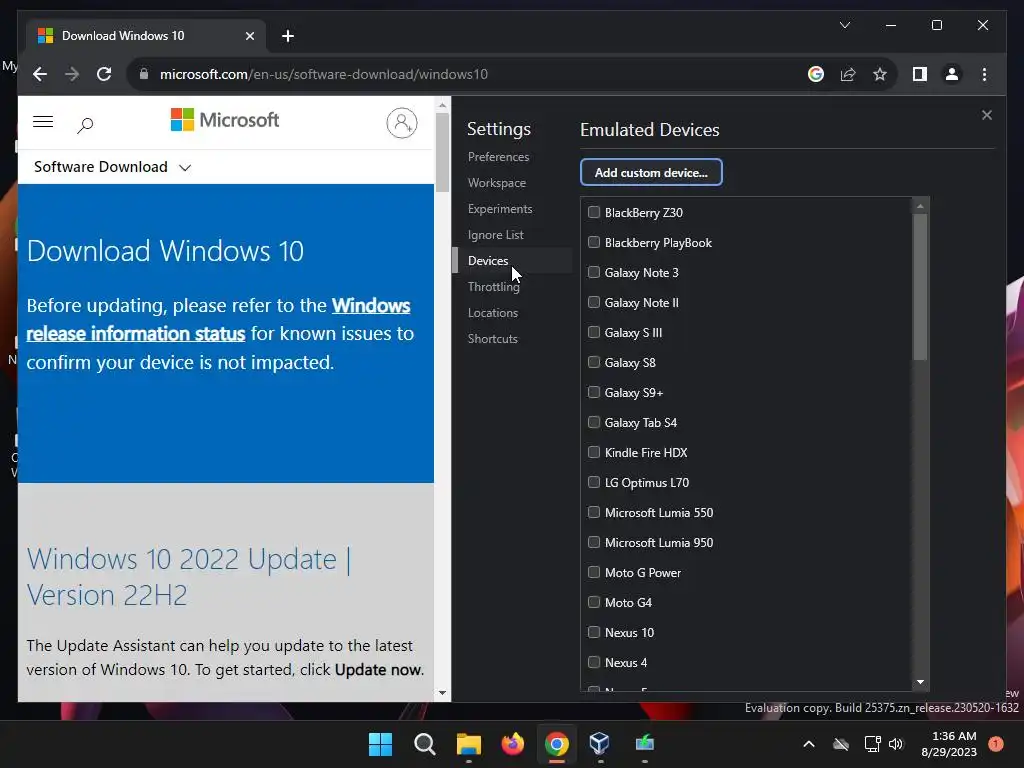Screen dimensions: 1024x768
Task: Close the Download Windows 10 tab
Action: tap(249, 36)
